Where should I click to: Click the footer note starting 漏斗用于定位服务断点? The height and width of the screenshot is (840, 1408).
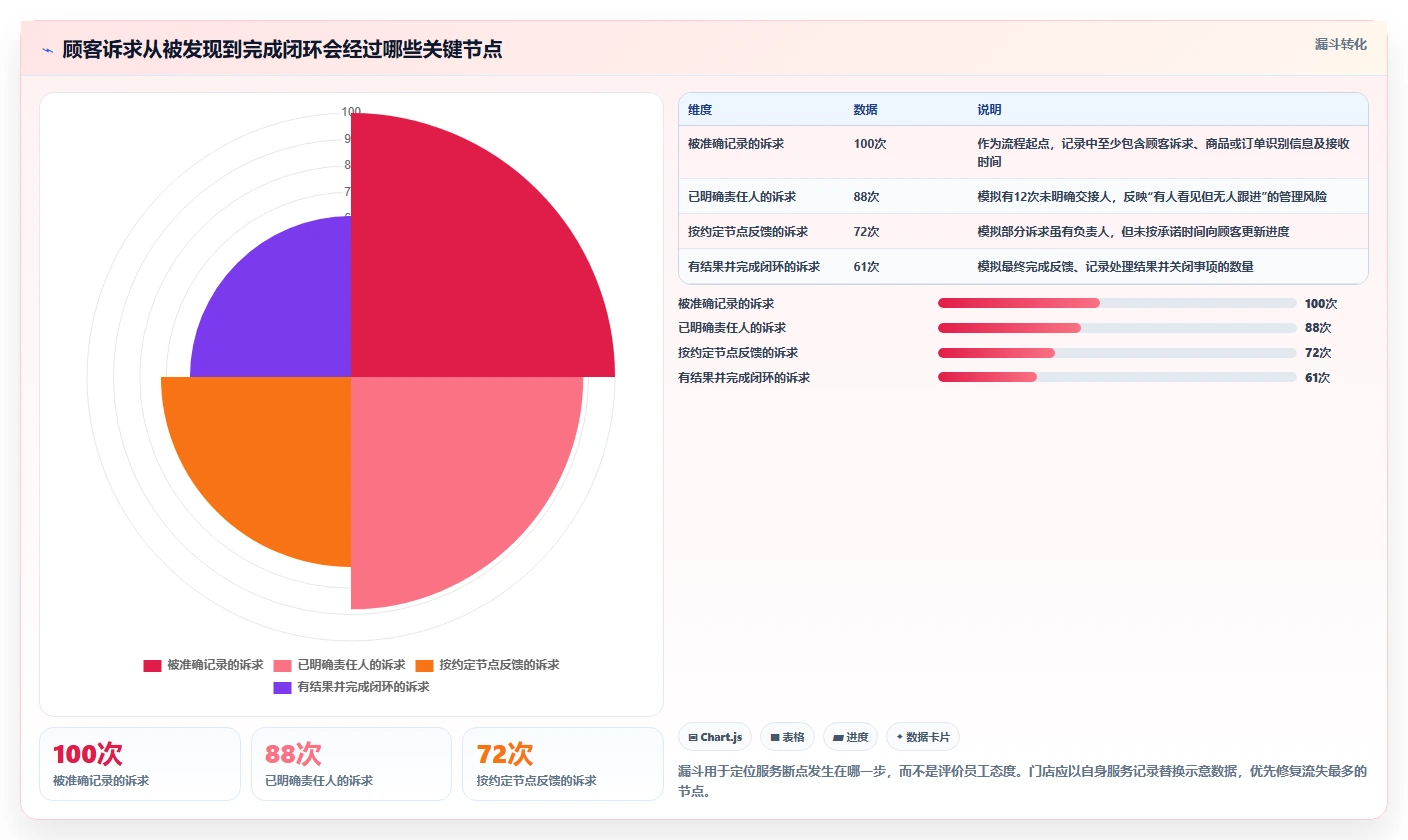[x=1022, y=781]
